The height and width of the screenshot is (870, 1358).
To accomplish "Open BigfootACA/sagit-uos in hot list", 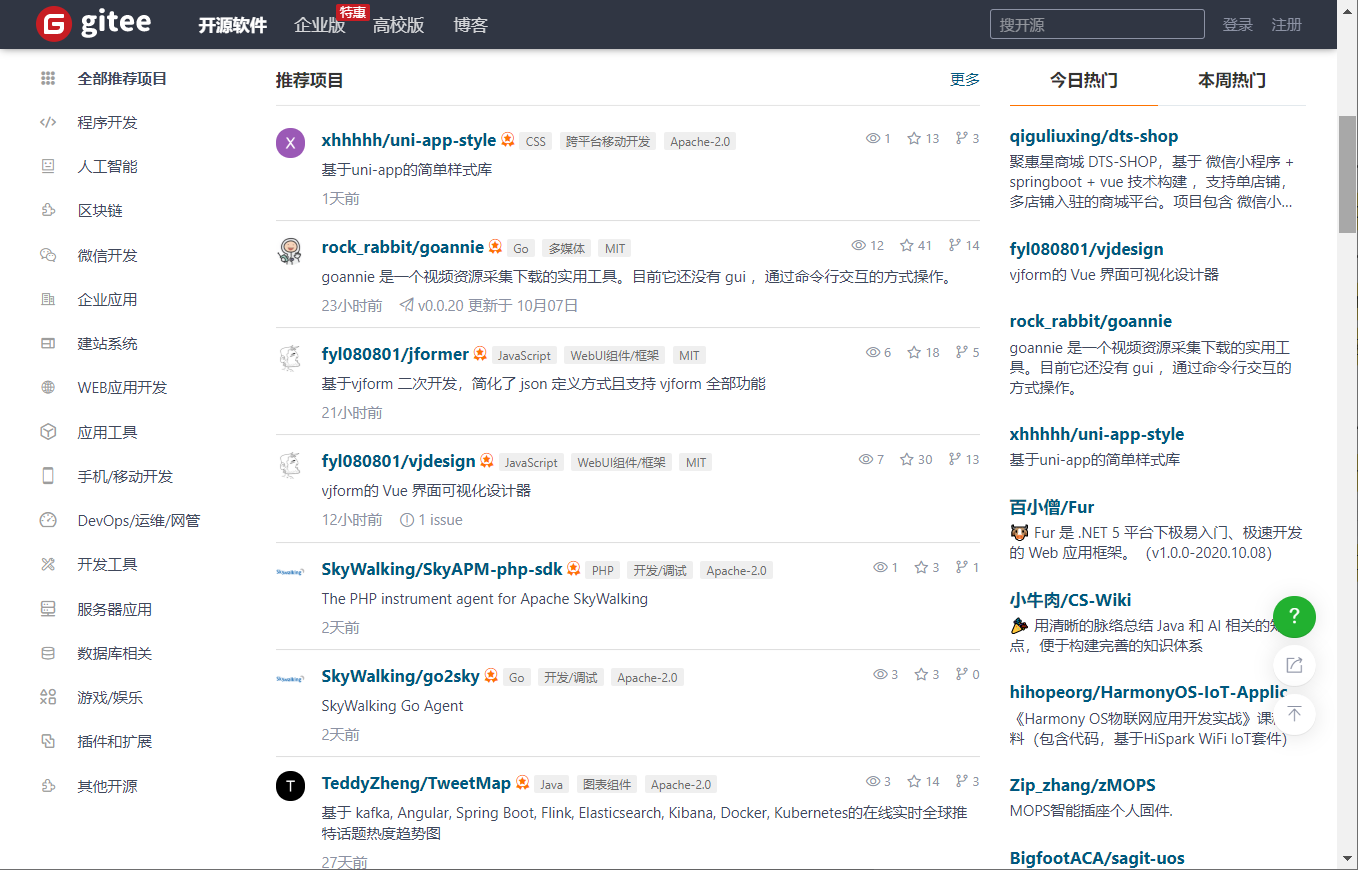I will click(x=1097, y=858).
